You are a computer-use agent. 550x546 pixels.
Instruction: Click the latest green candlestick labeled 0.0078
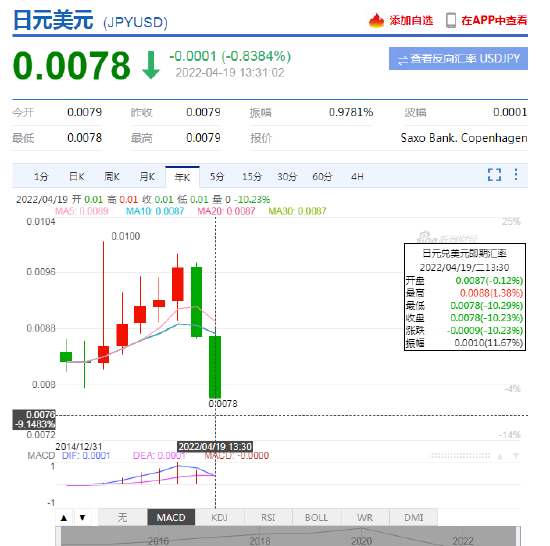coord(215,366)
